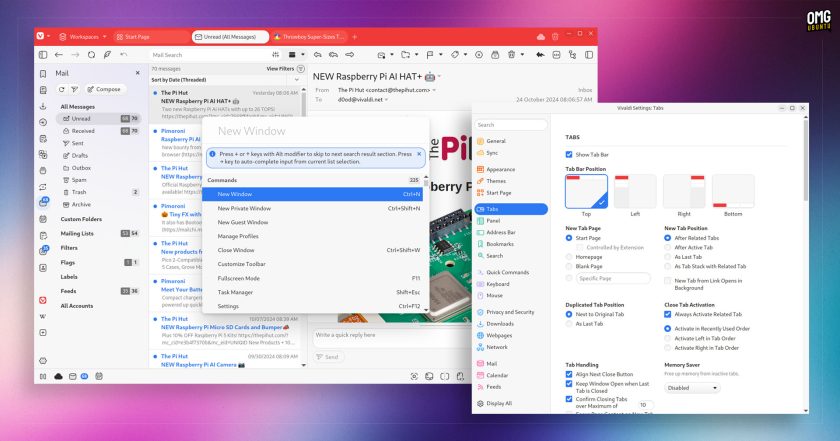The height and width of the screenshot is (441, 840).
Task: Reload using the circular refresh toolbar icon
Action: [92, 55]
